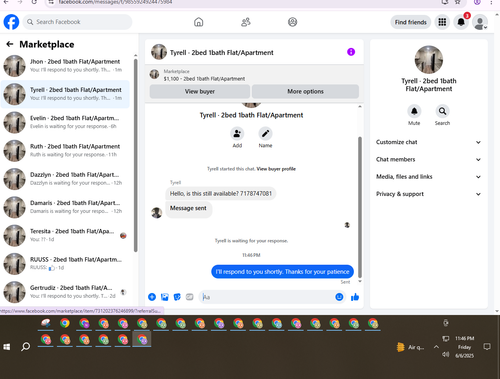Click the Facebook logo icon

point(11,22)
